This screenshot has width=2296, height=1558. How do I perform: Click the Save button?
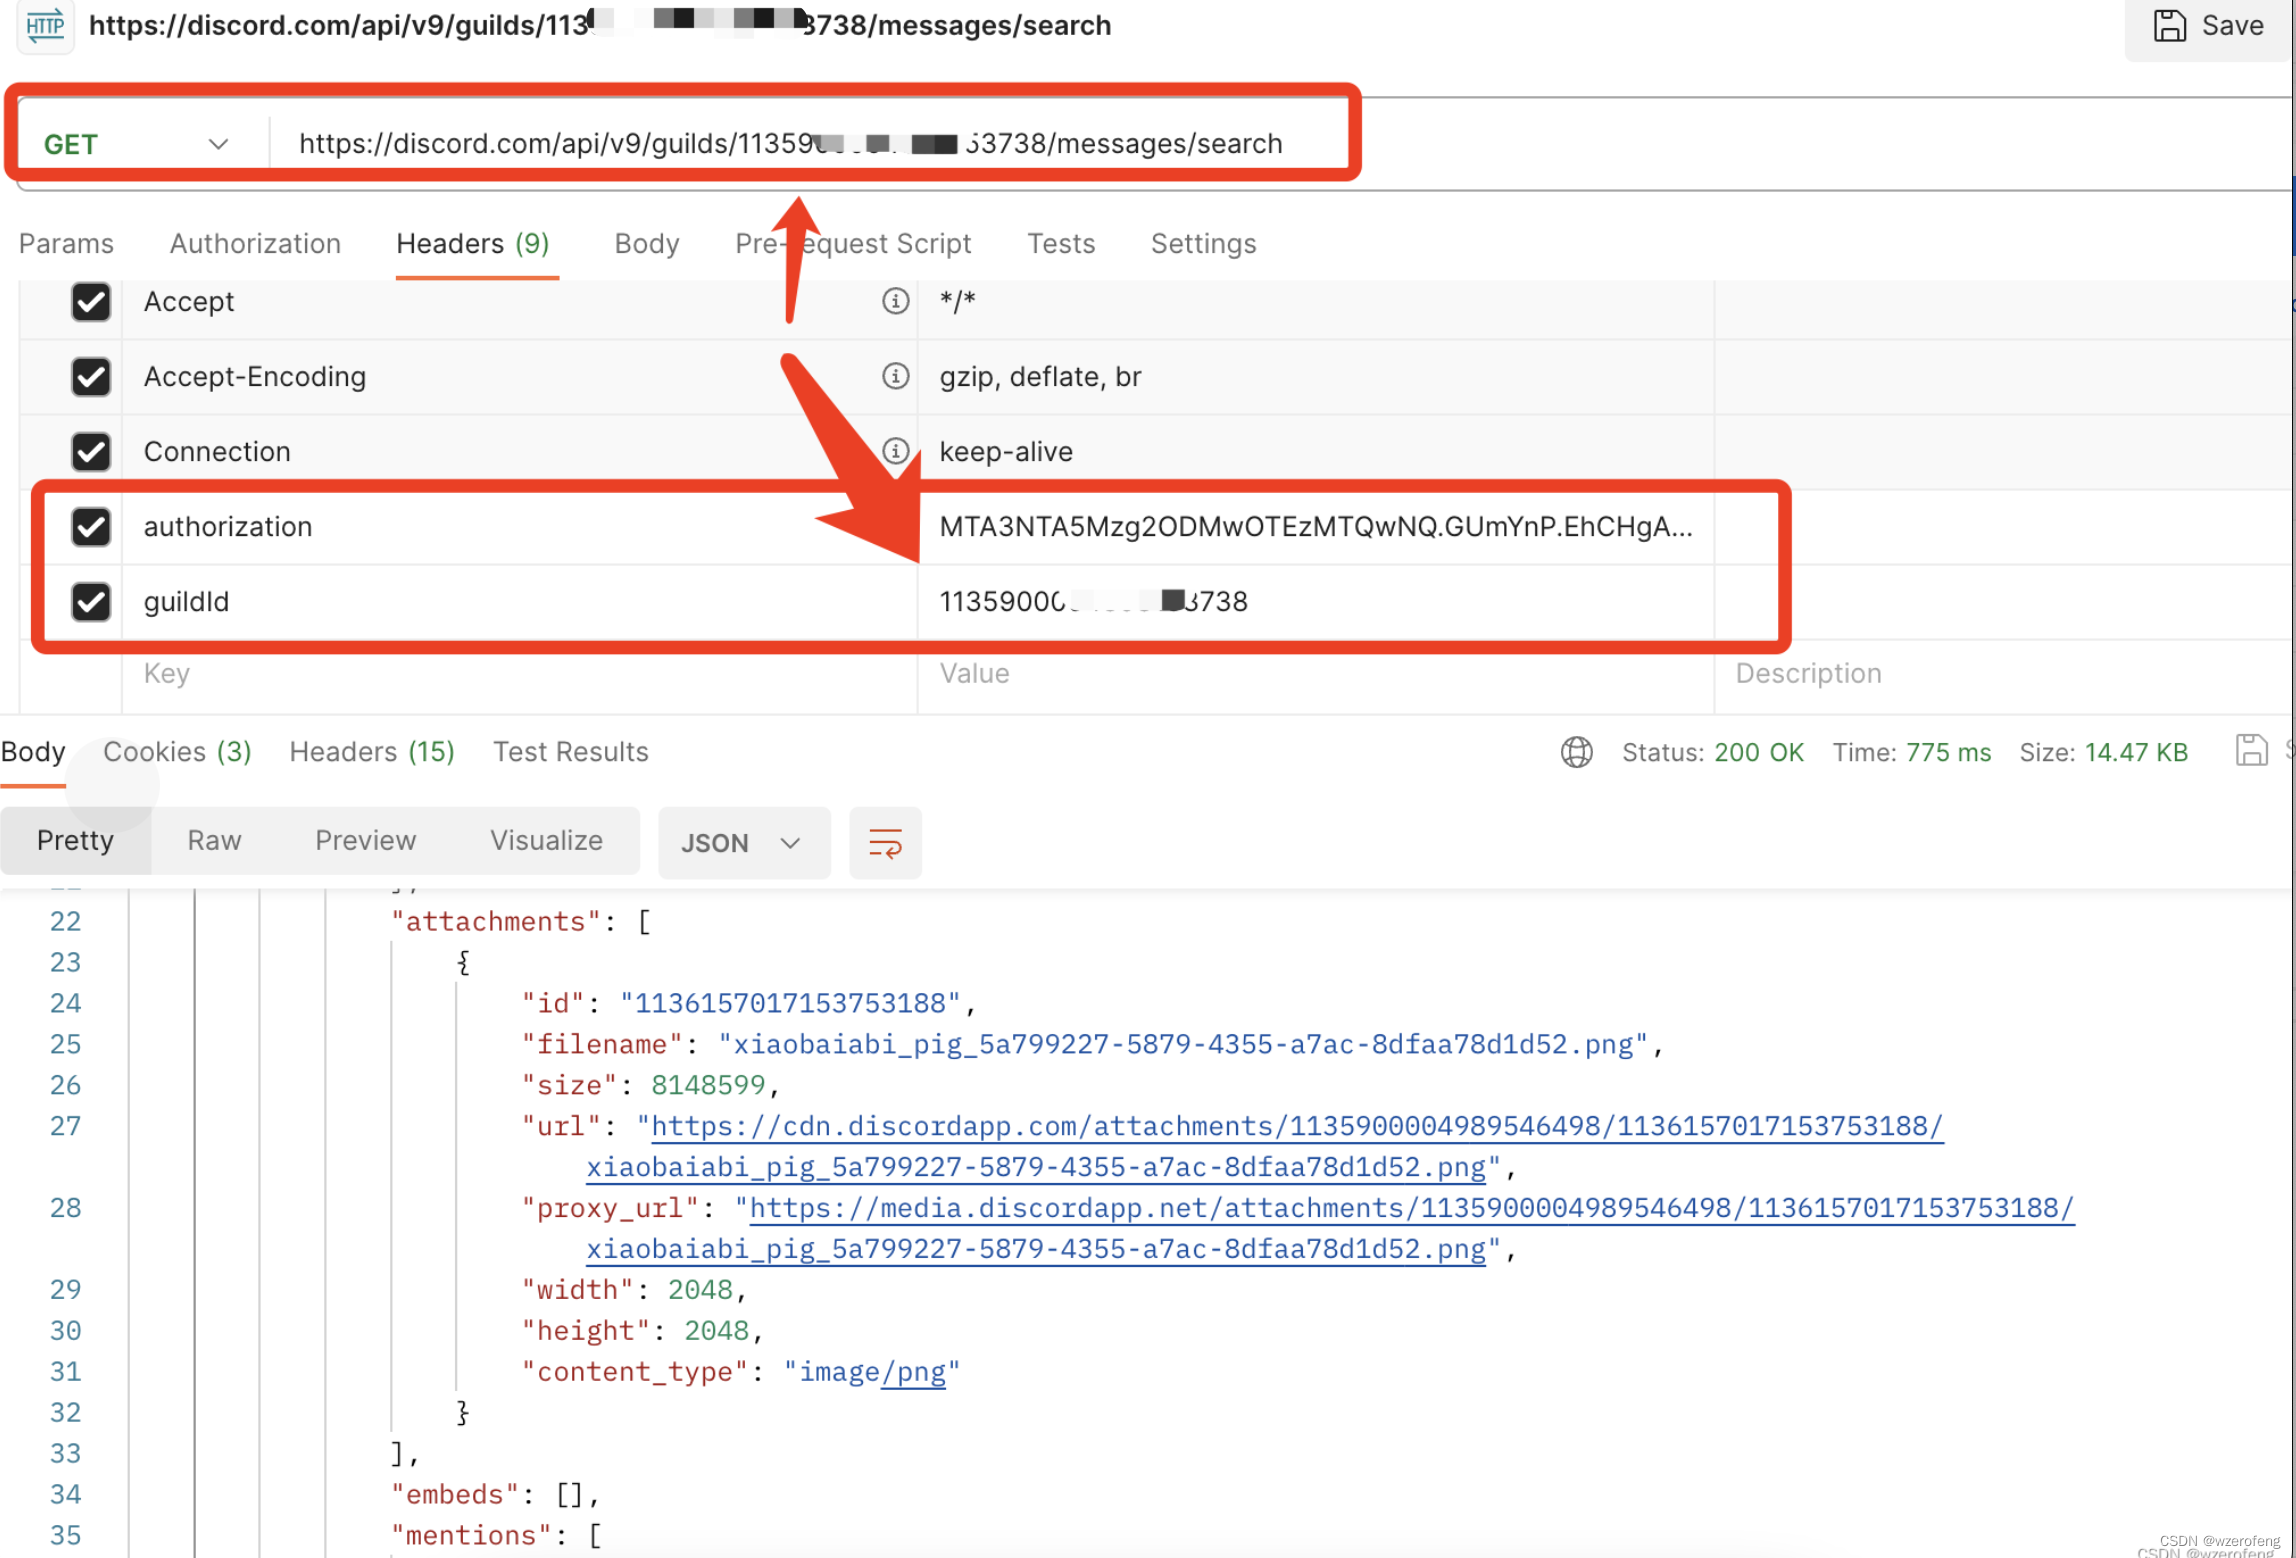click(2208, 26)
